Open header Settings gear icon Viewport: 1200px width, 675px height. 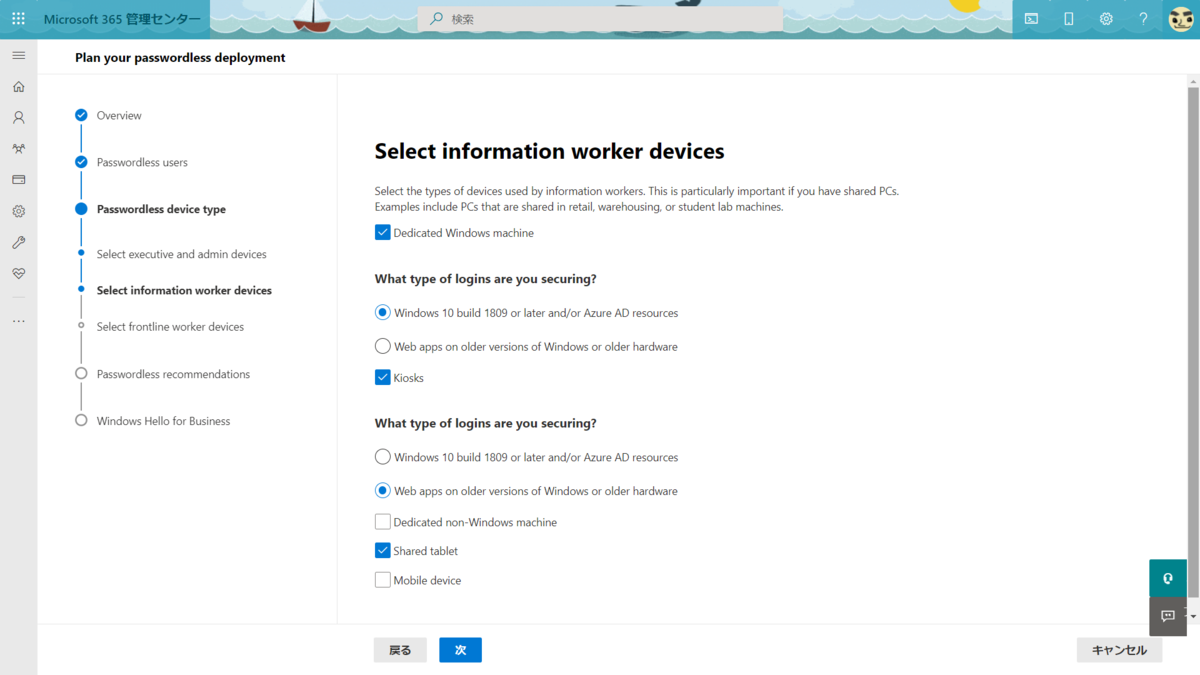coord(1106,19)
